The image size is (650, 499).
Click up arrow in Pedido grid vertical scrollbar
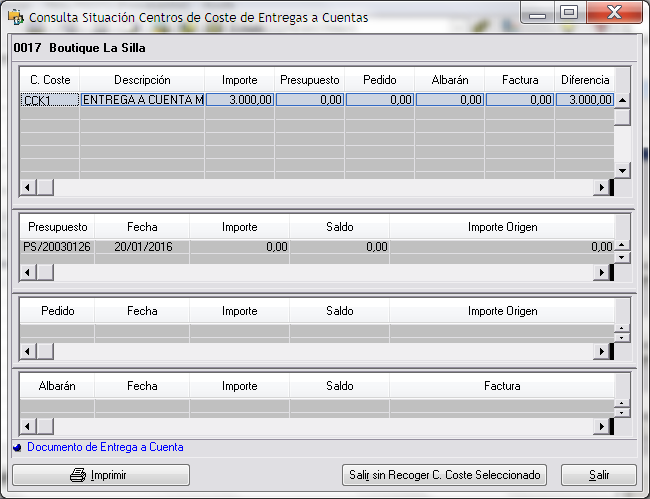622,328
